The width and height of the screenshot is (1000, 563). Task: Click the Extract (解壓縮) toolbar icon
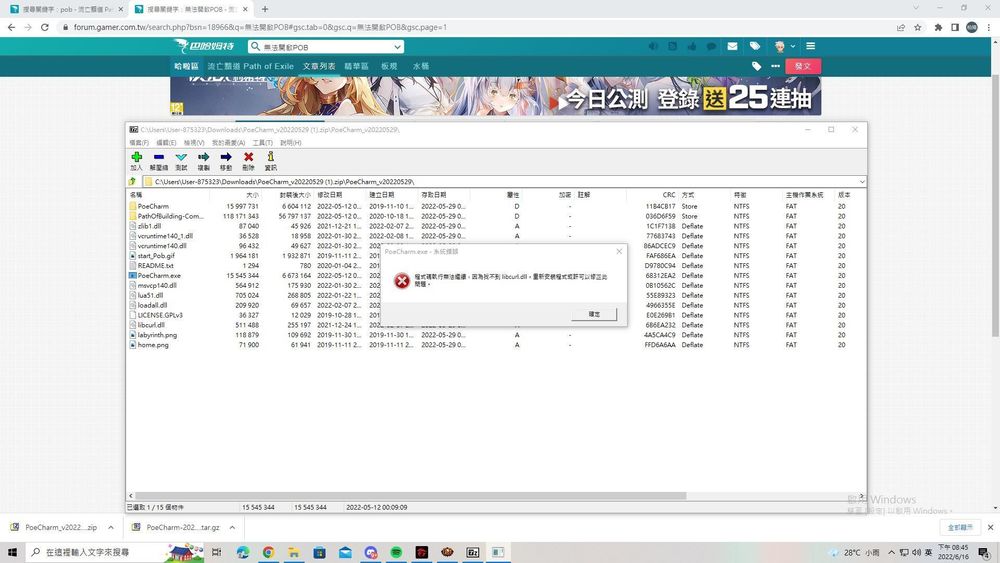click(158, 158)
